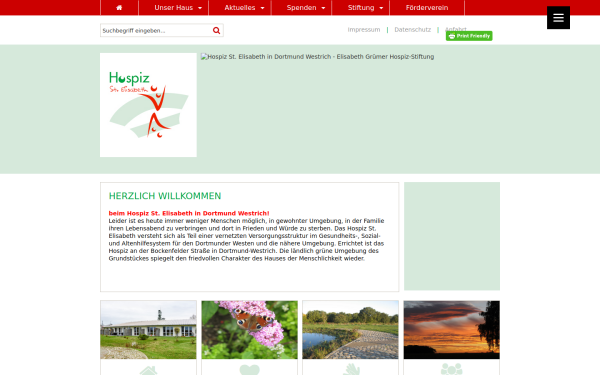Viewport: 600px width, 375px height.
Task: Open the Stiftung menu
Action: (x=361, y=8)
